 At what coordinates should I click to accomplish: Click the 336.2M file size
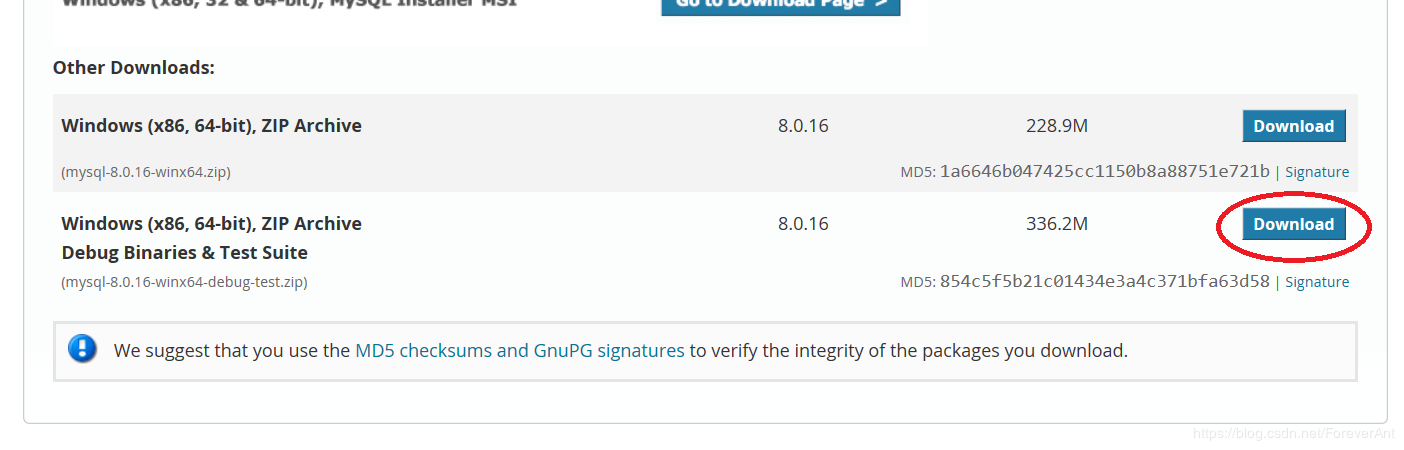1056,224
